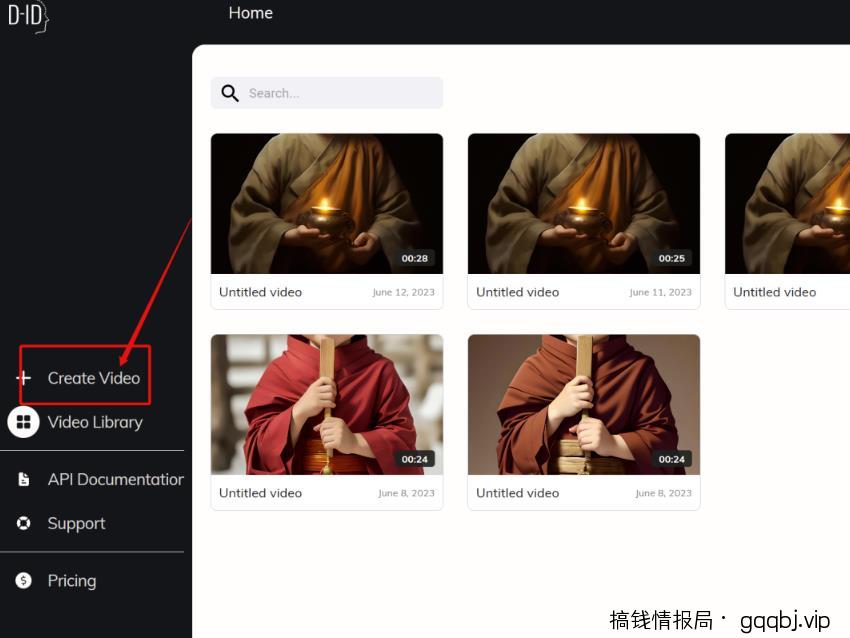Open API Documentation

tap(115, 479)
